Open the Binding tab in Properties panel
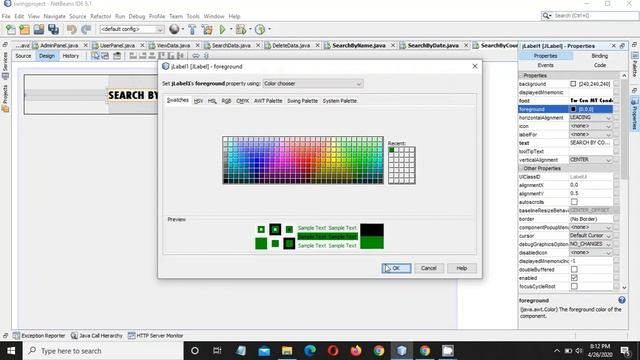This screenshot has width=640, height=360. [x=600, y=56]
